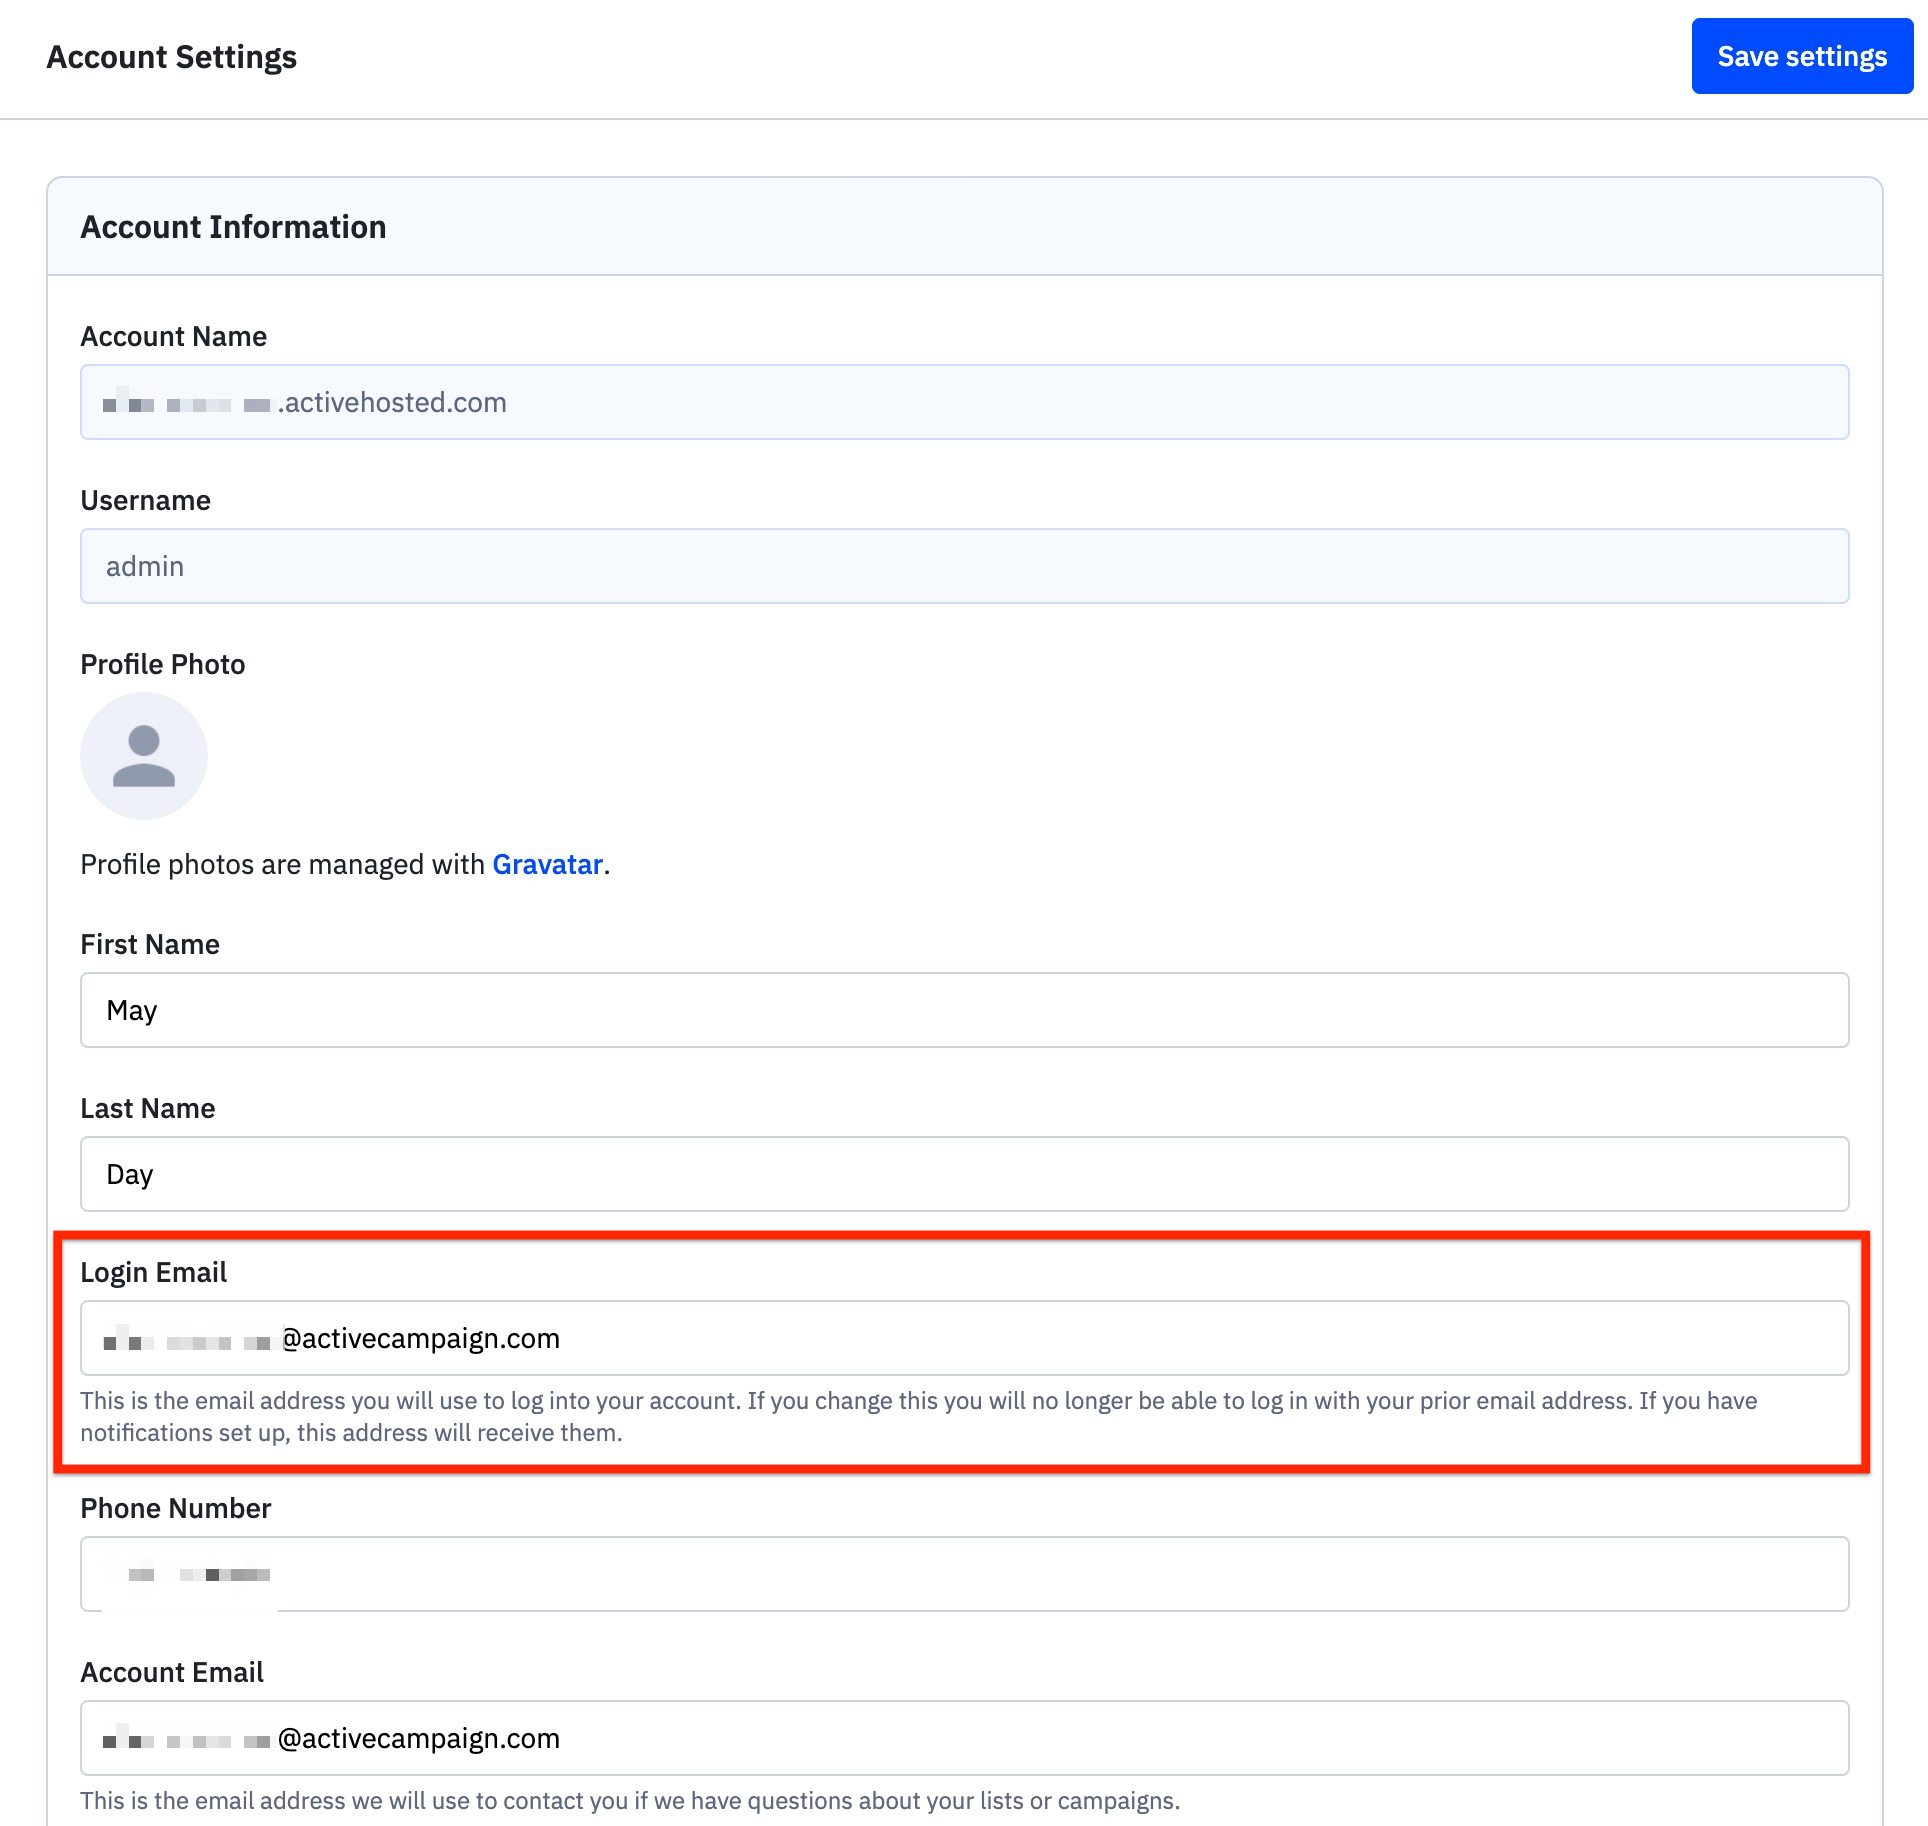Select the Phone Number input field
Viewport: 1928px width, 1826px height.
964,1573
